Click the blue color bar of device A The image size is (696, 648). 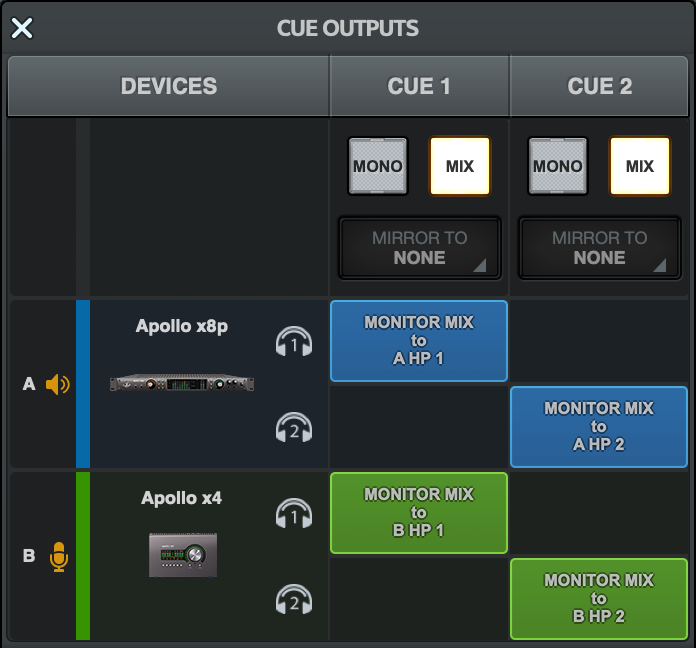pyautogui.click(x=83, y=384)
